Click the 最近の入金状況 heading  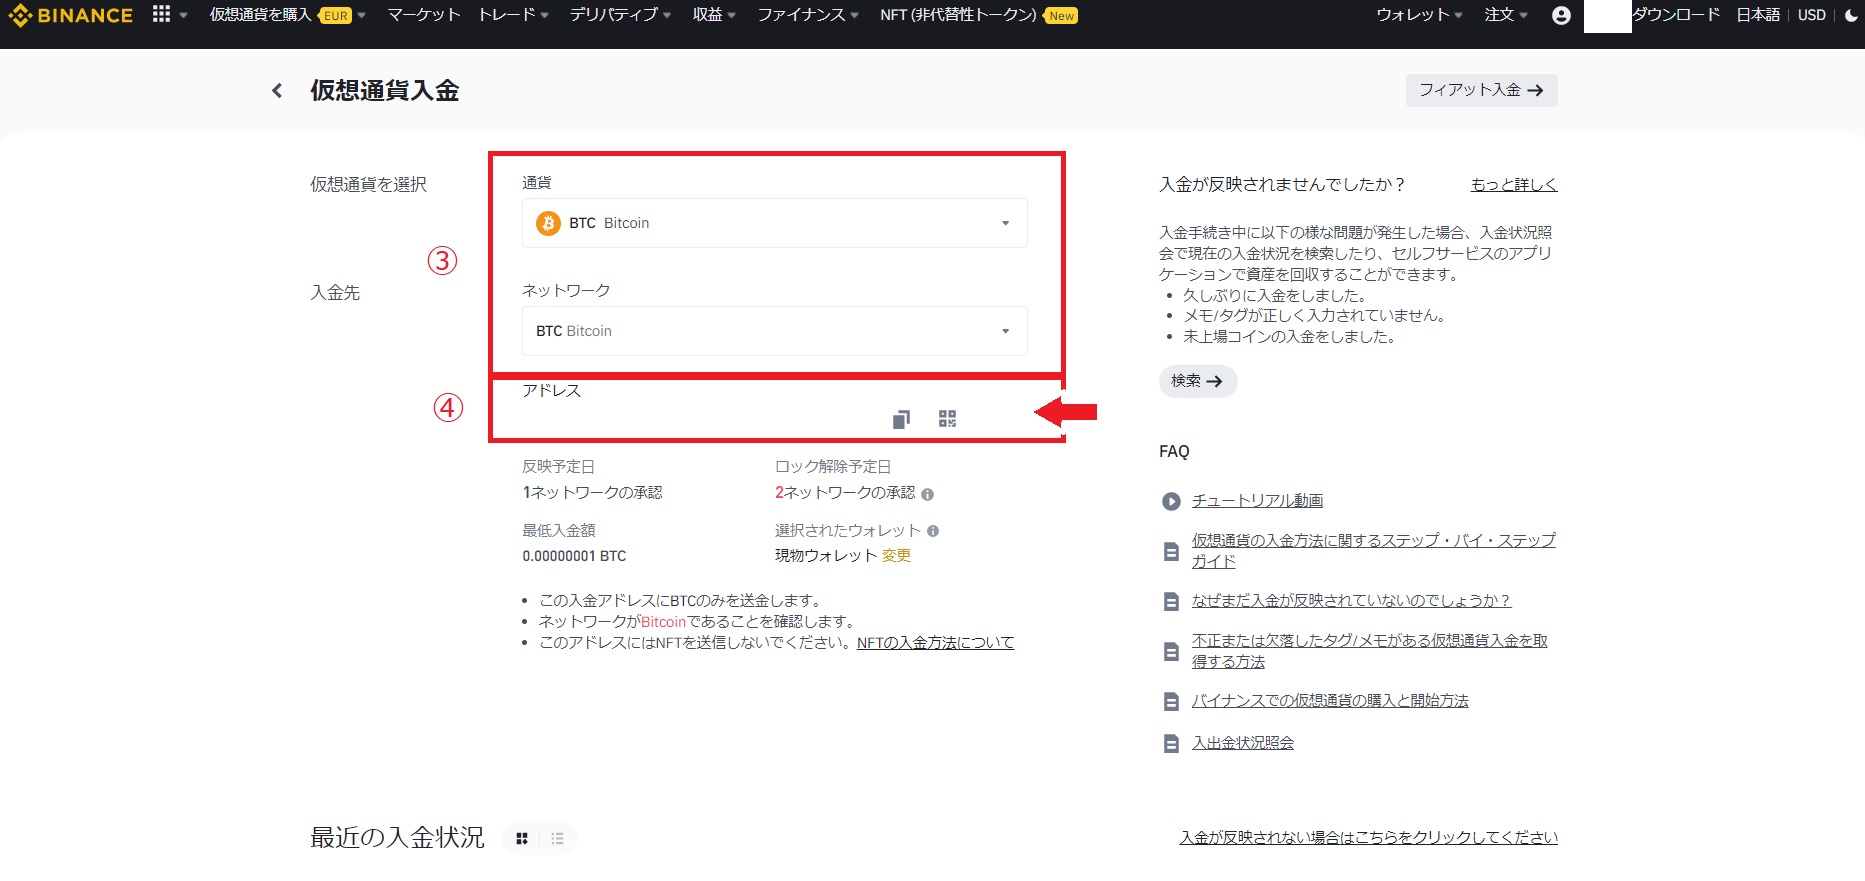click(397, 838)
